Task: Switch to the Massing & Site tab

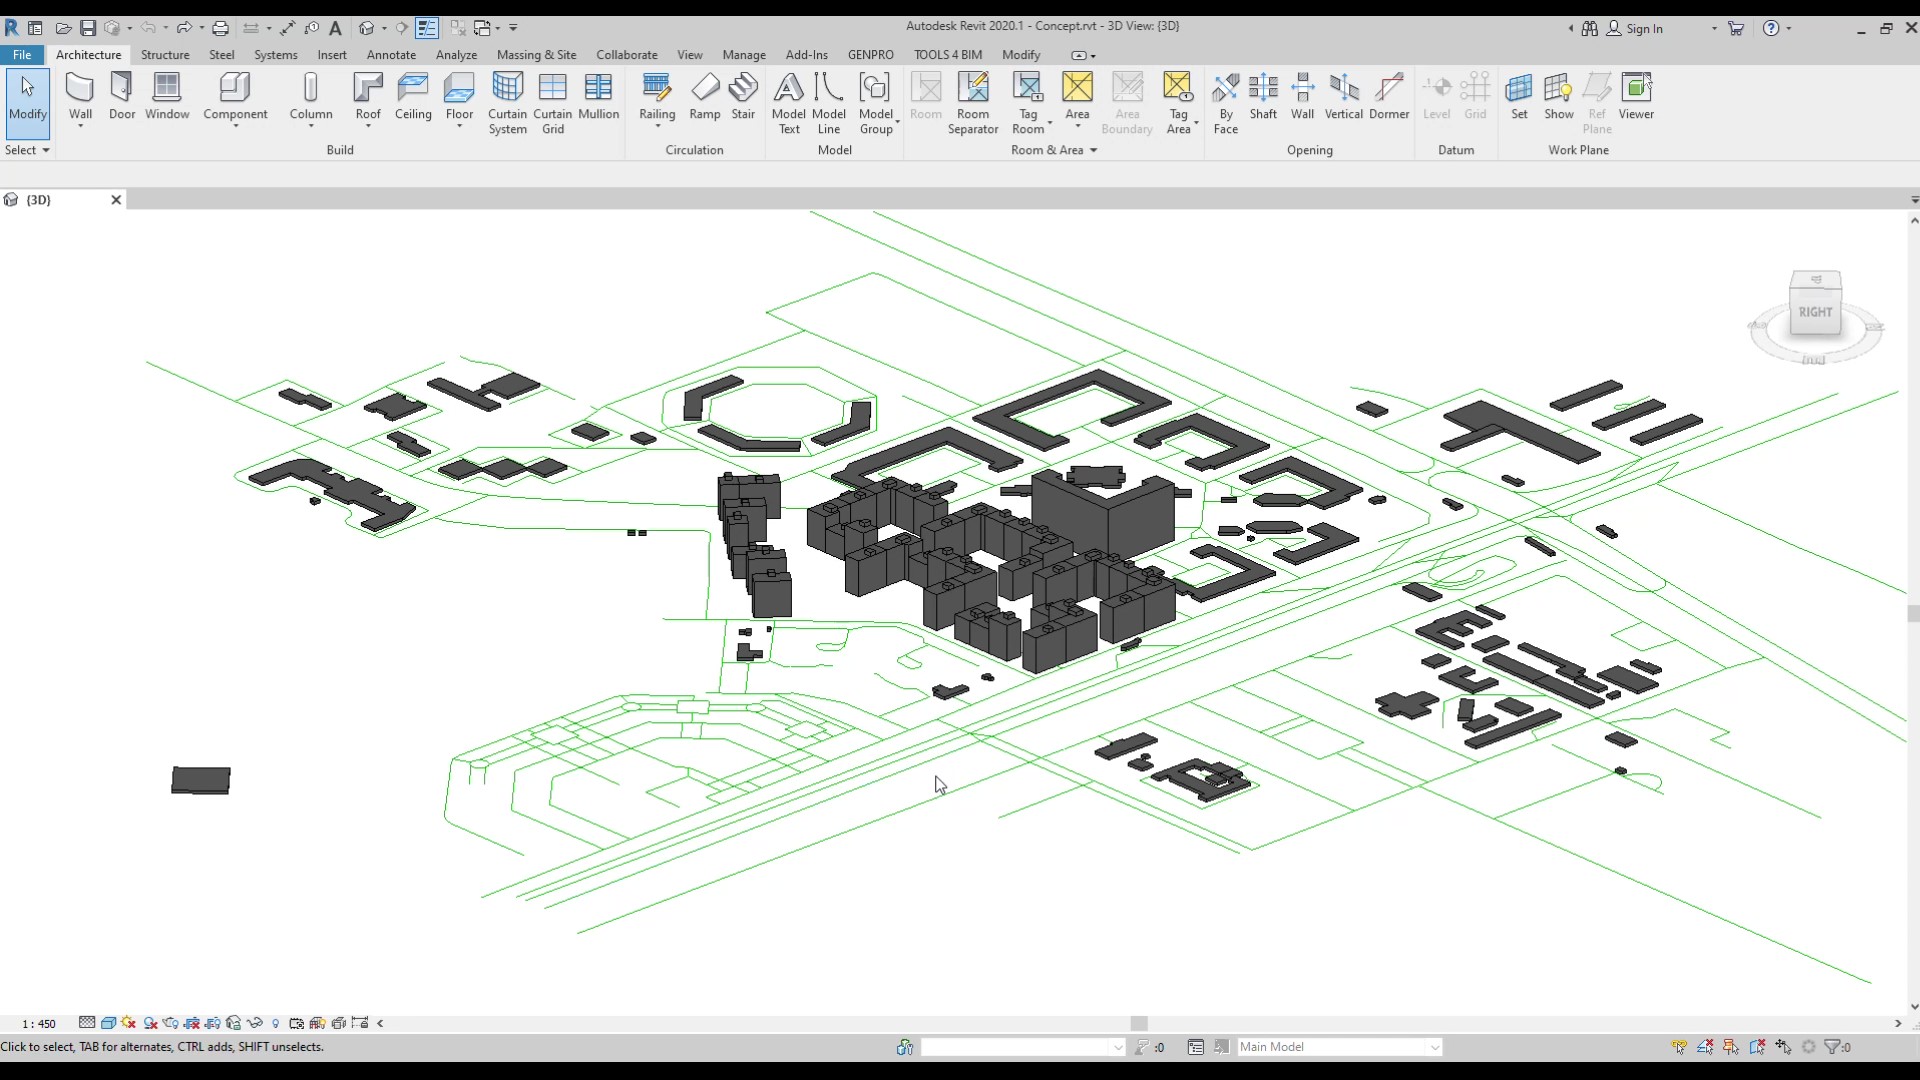Action: point(536,55)
